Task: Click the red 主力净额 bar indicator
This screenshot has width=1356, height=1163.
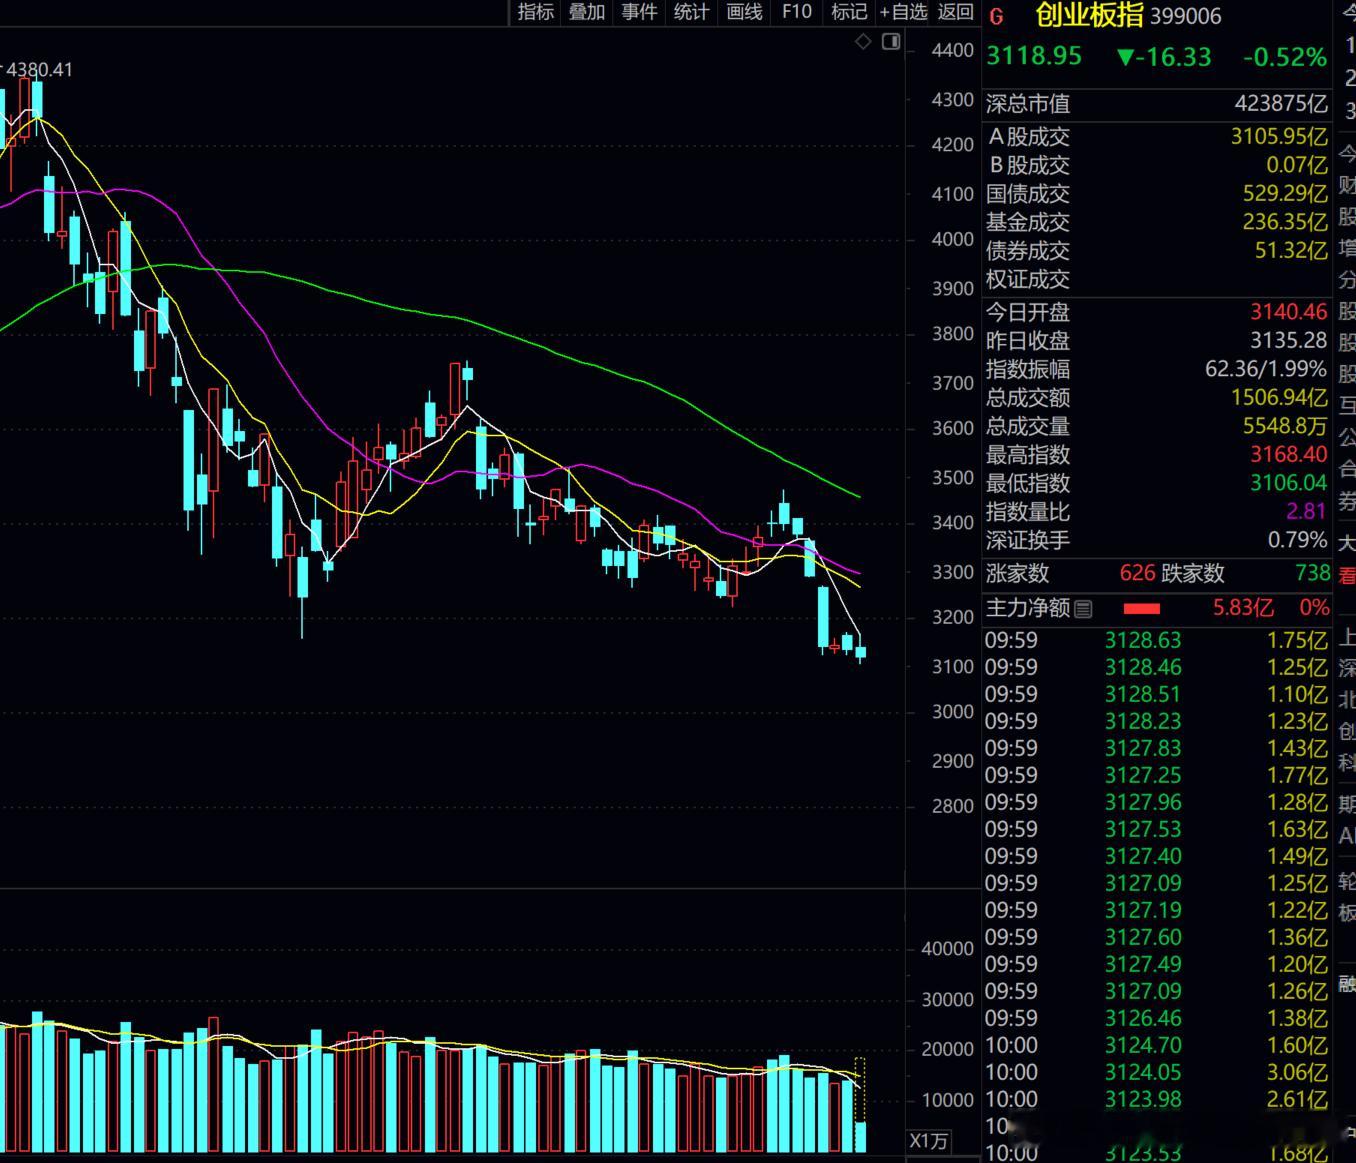Action: click(x=1142, y=608)
